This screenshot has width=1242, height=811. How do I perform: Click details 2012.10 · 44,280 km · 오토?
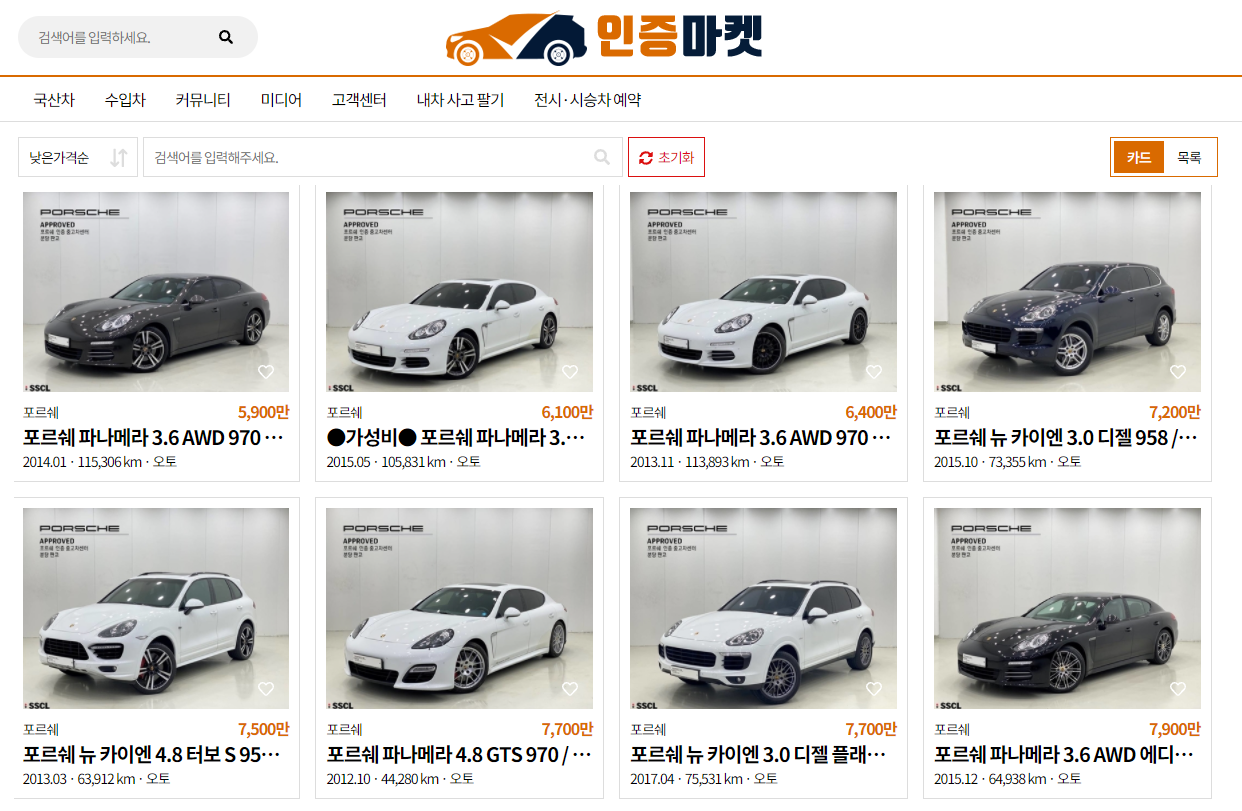point(401,779)
